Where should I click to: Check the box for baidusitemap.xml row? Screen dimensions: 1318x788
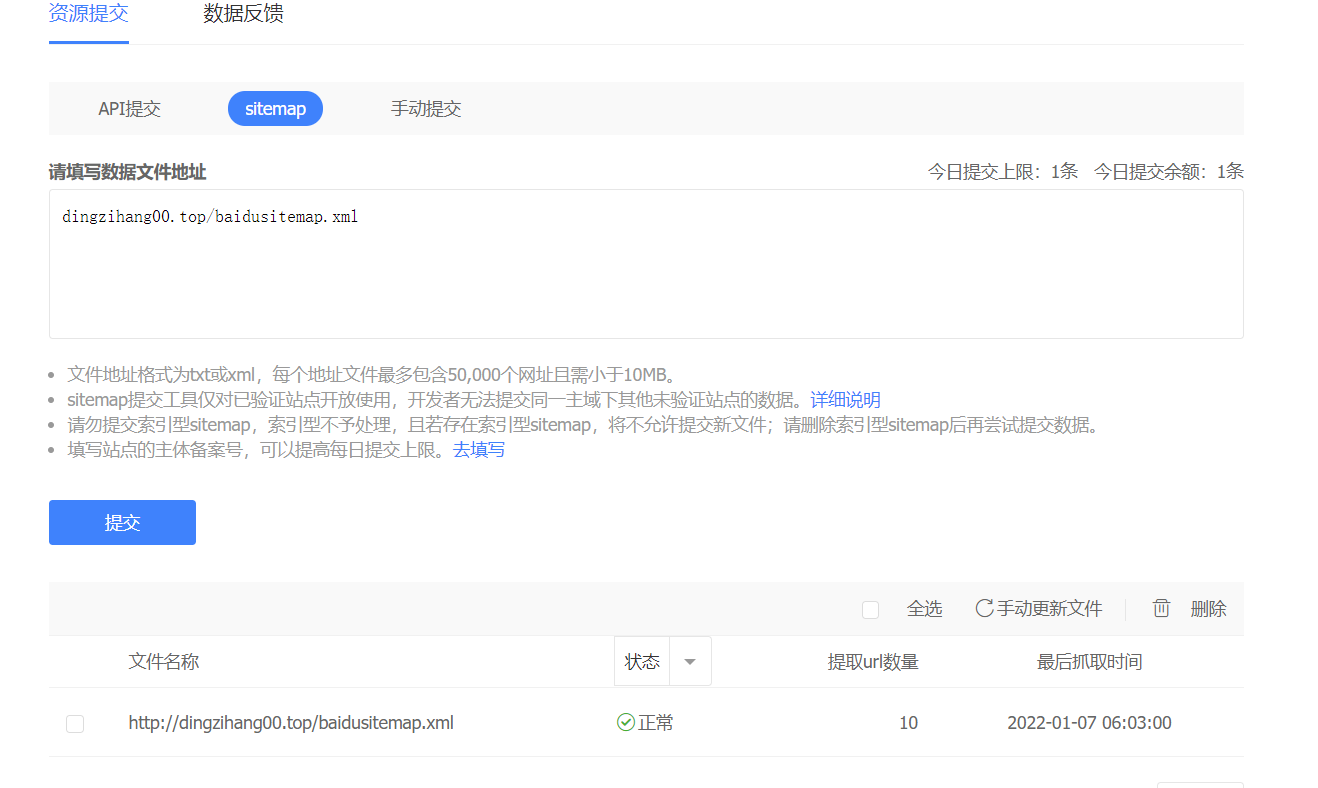pyautogui.click(x=75, y=723)
